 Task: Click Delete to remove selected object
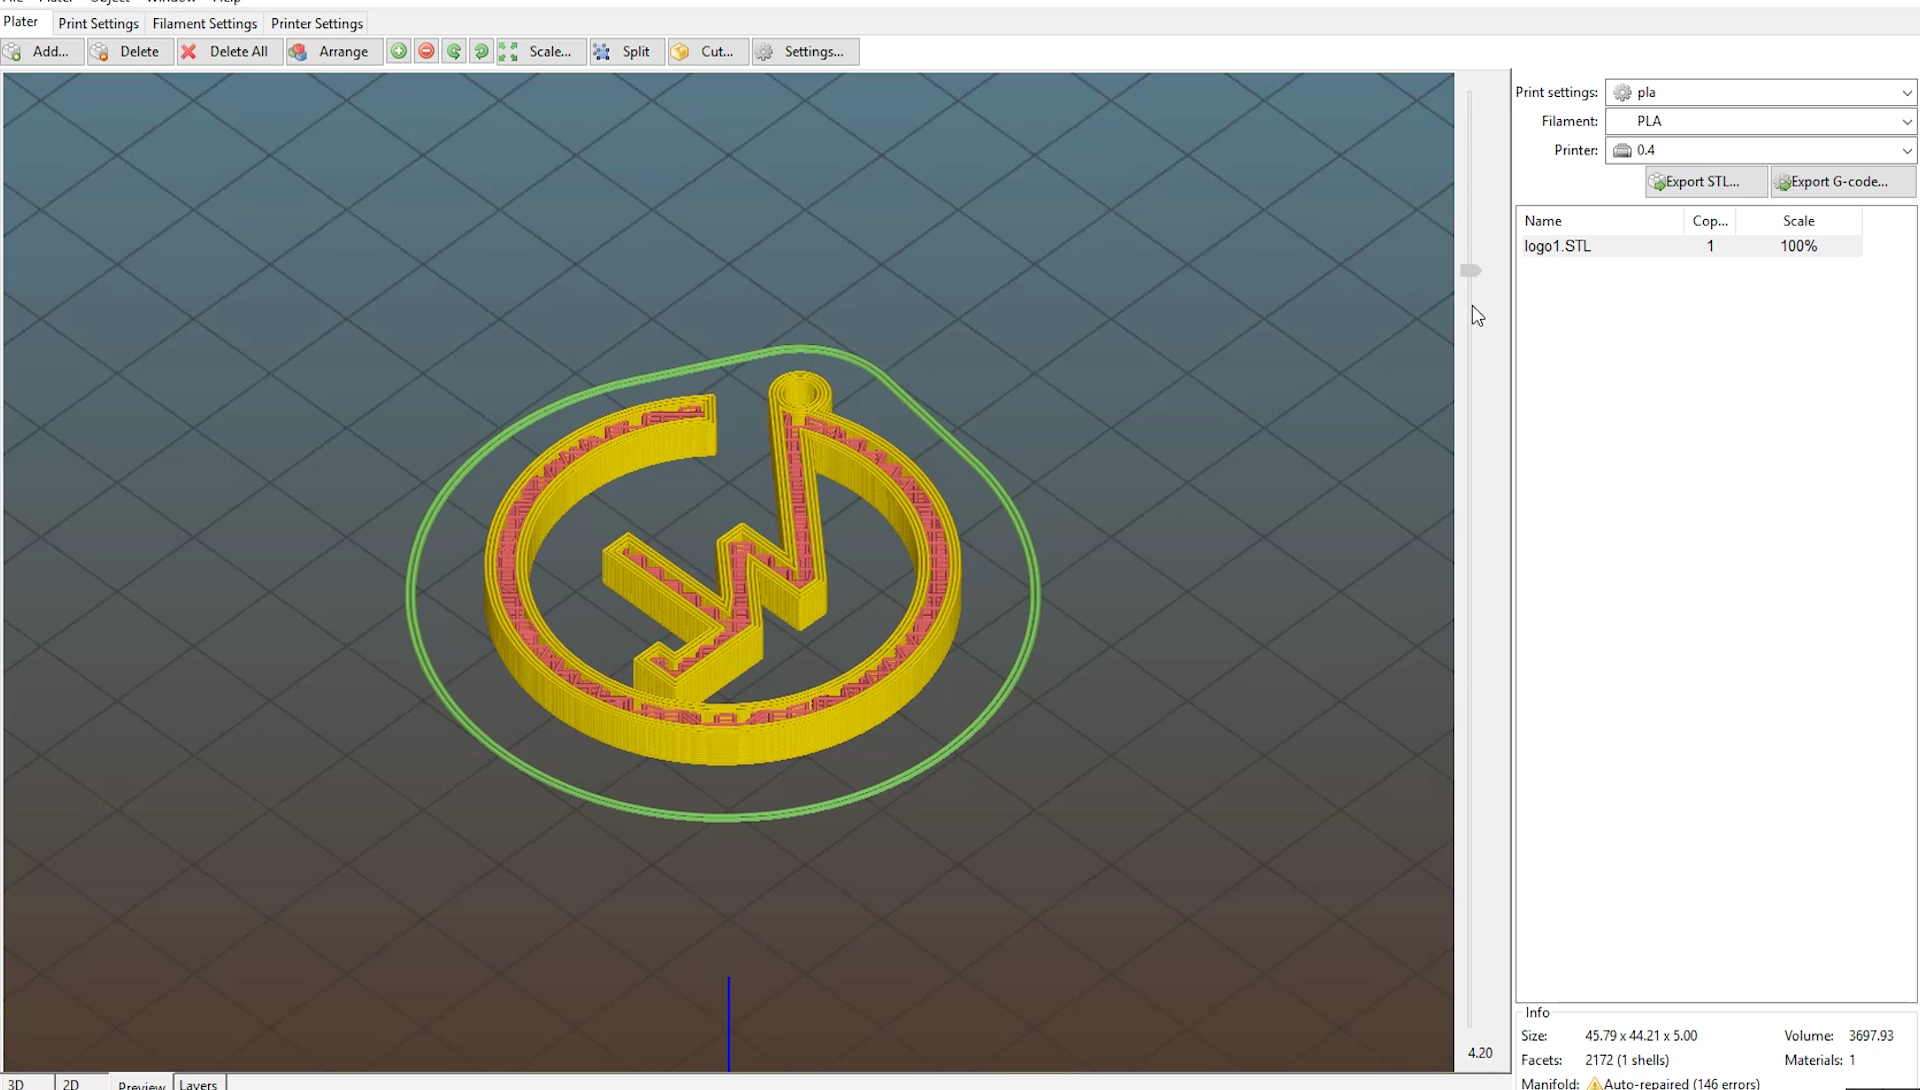coord(129,52)
